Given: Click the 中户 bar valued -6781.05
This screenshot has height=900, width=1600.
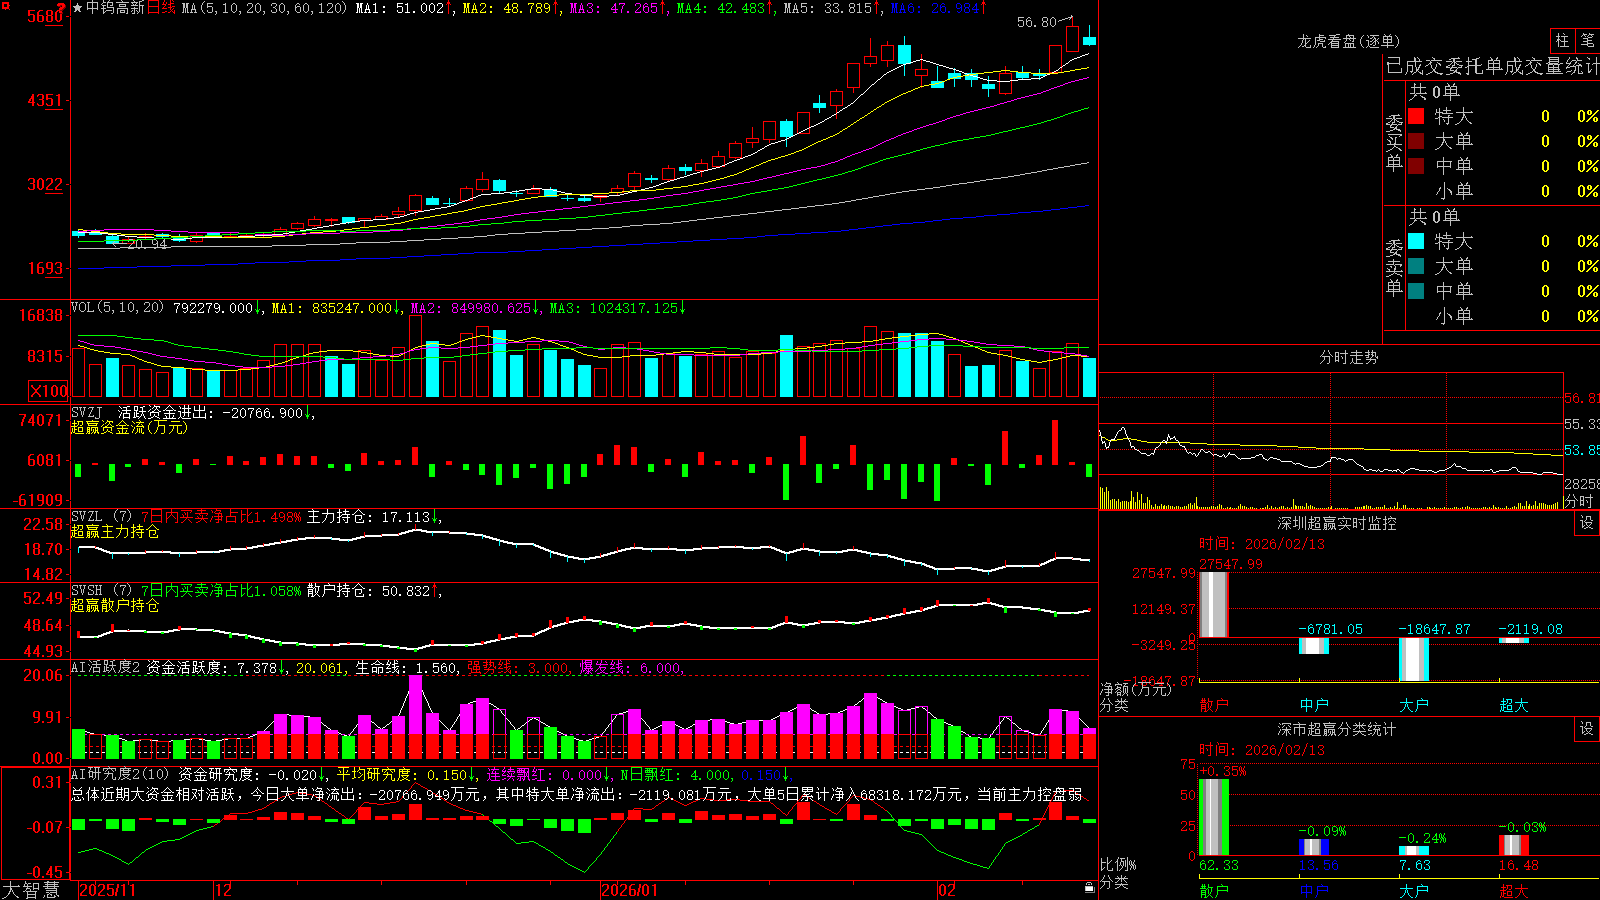Looking at the screenshot, I should coord(1314,646).
